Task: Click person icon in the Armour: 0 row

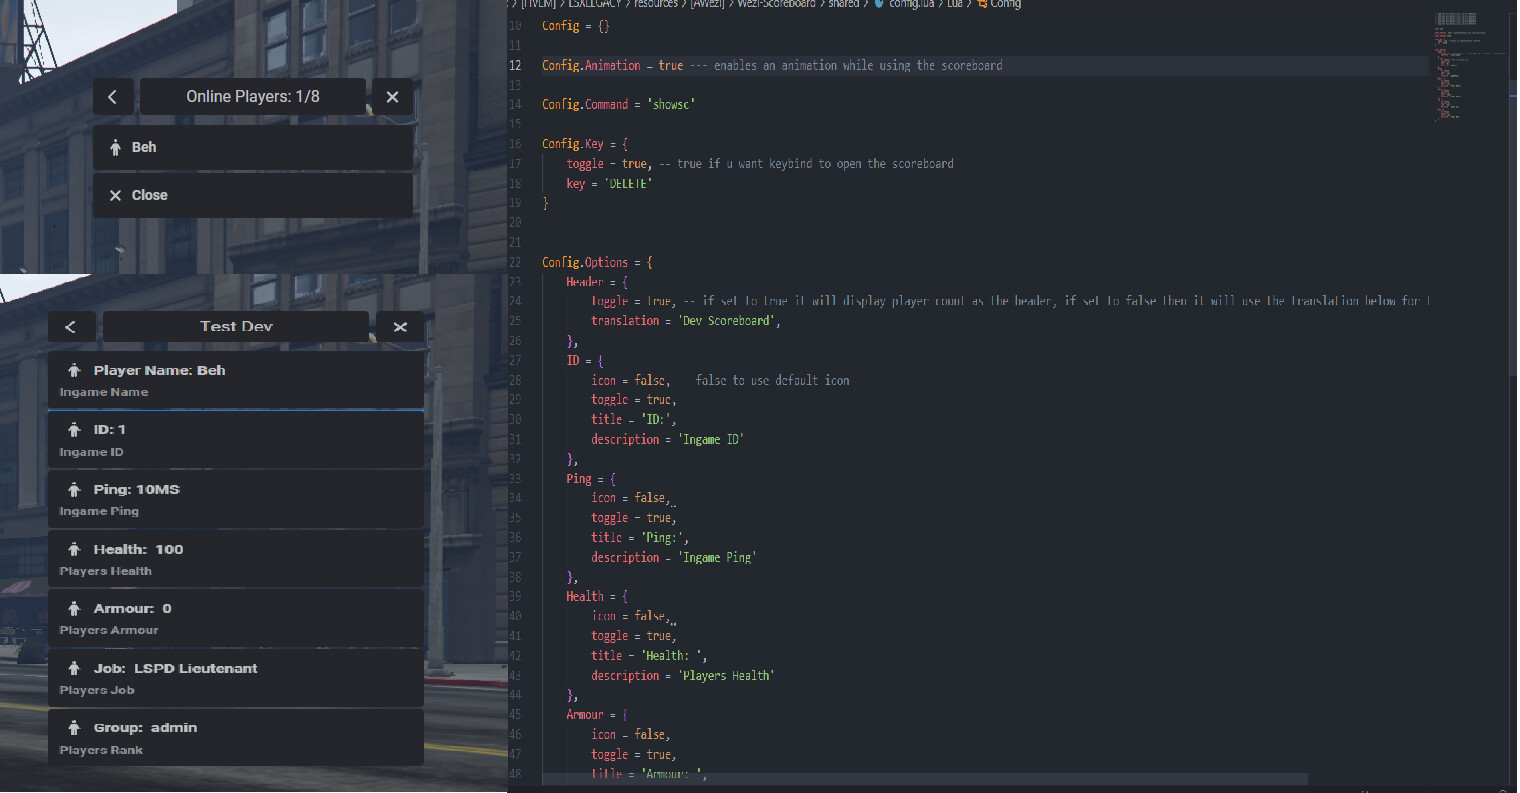Action: click(74, 609)
